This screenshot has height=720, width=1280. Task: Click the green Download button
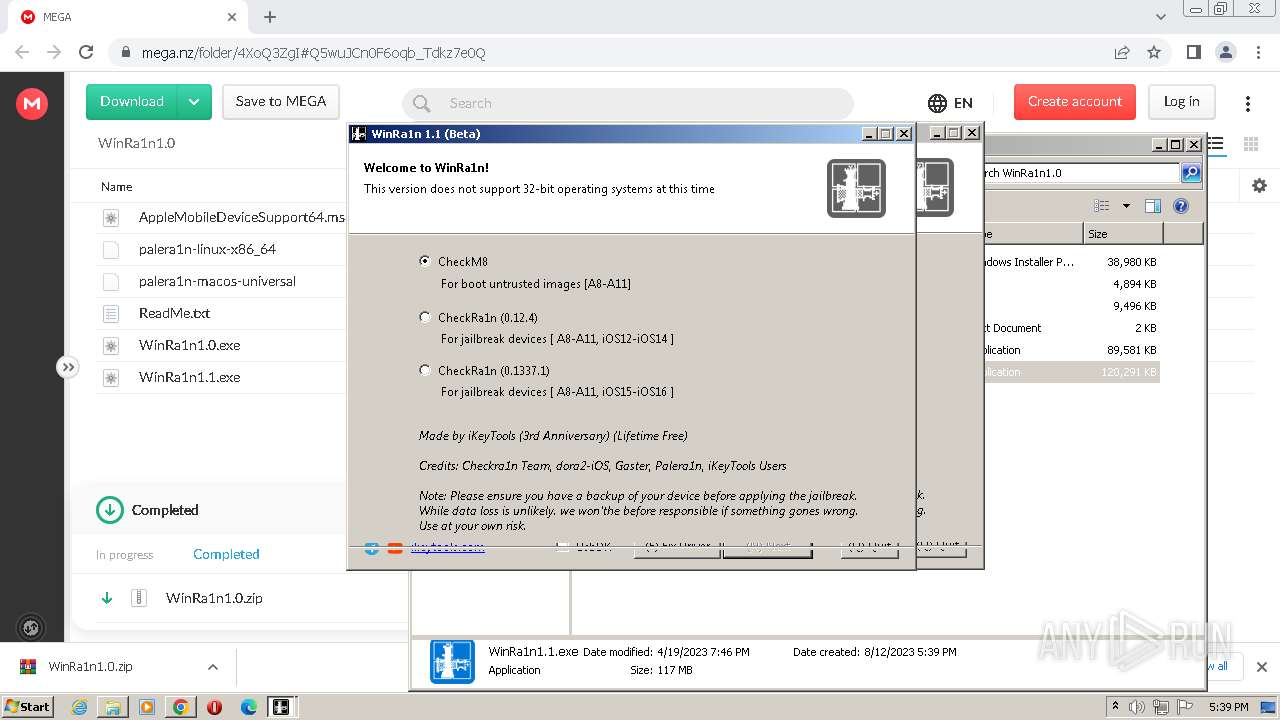(131, 102)
